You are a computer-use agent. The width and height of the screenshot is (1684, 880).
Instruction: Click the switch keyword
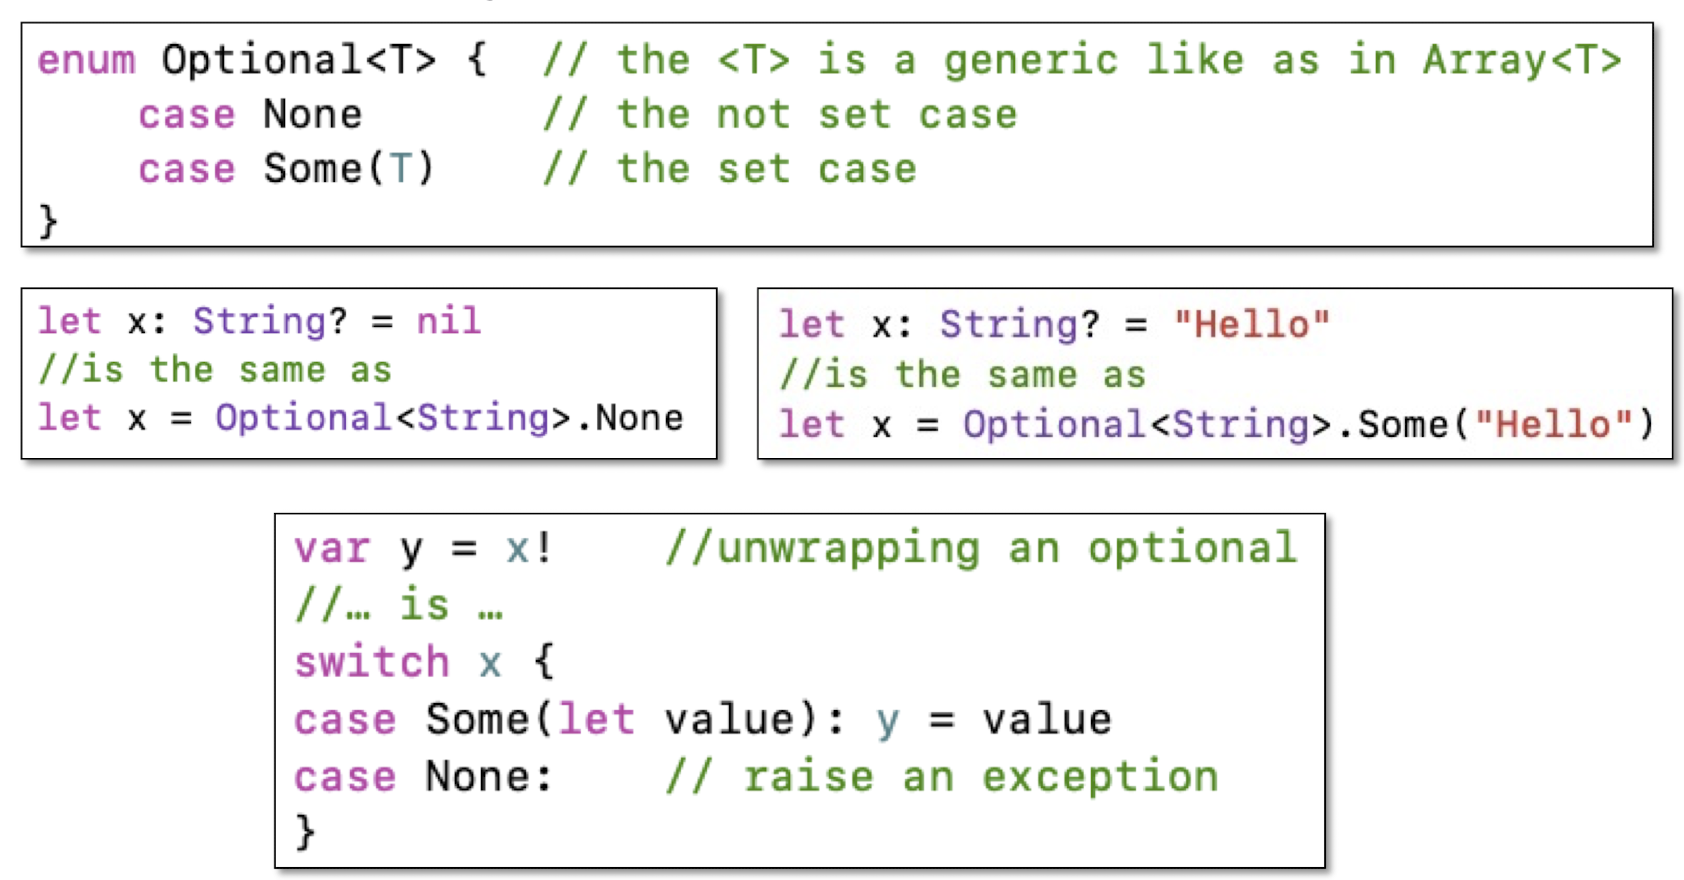click(x=372, y=662)
